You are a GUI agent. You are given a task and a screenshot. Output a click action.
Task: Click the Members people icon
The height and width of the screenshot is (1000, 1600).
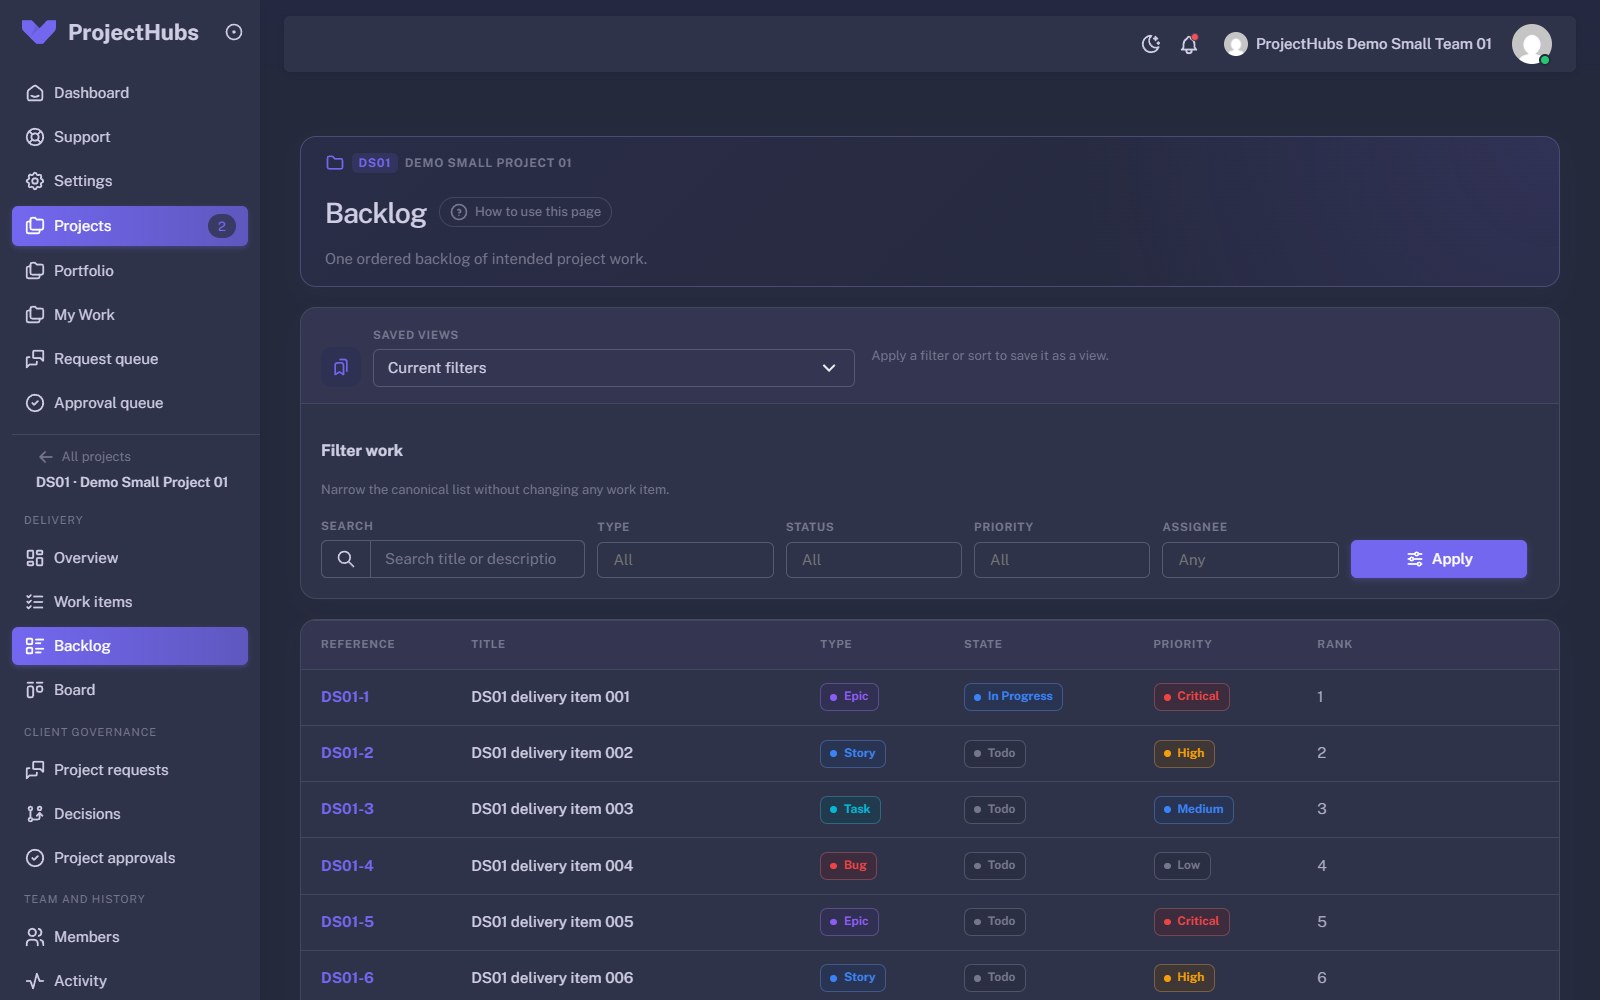point(35,937)
